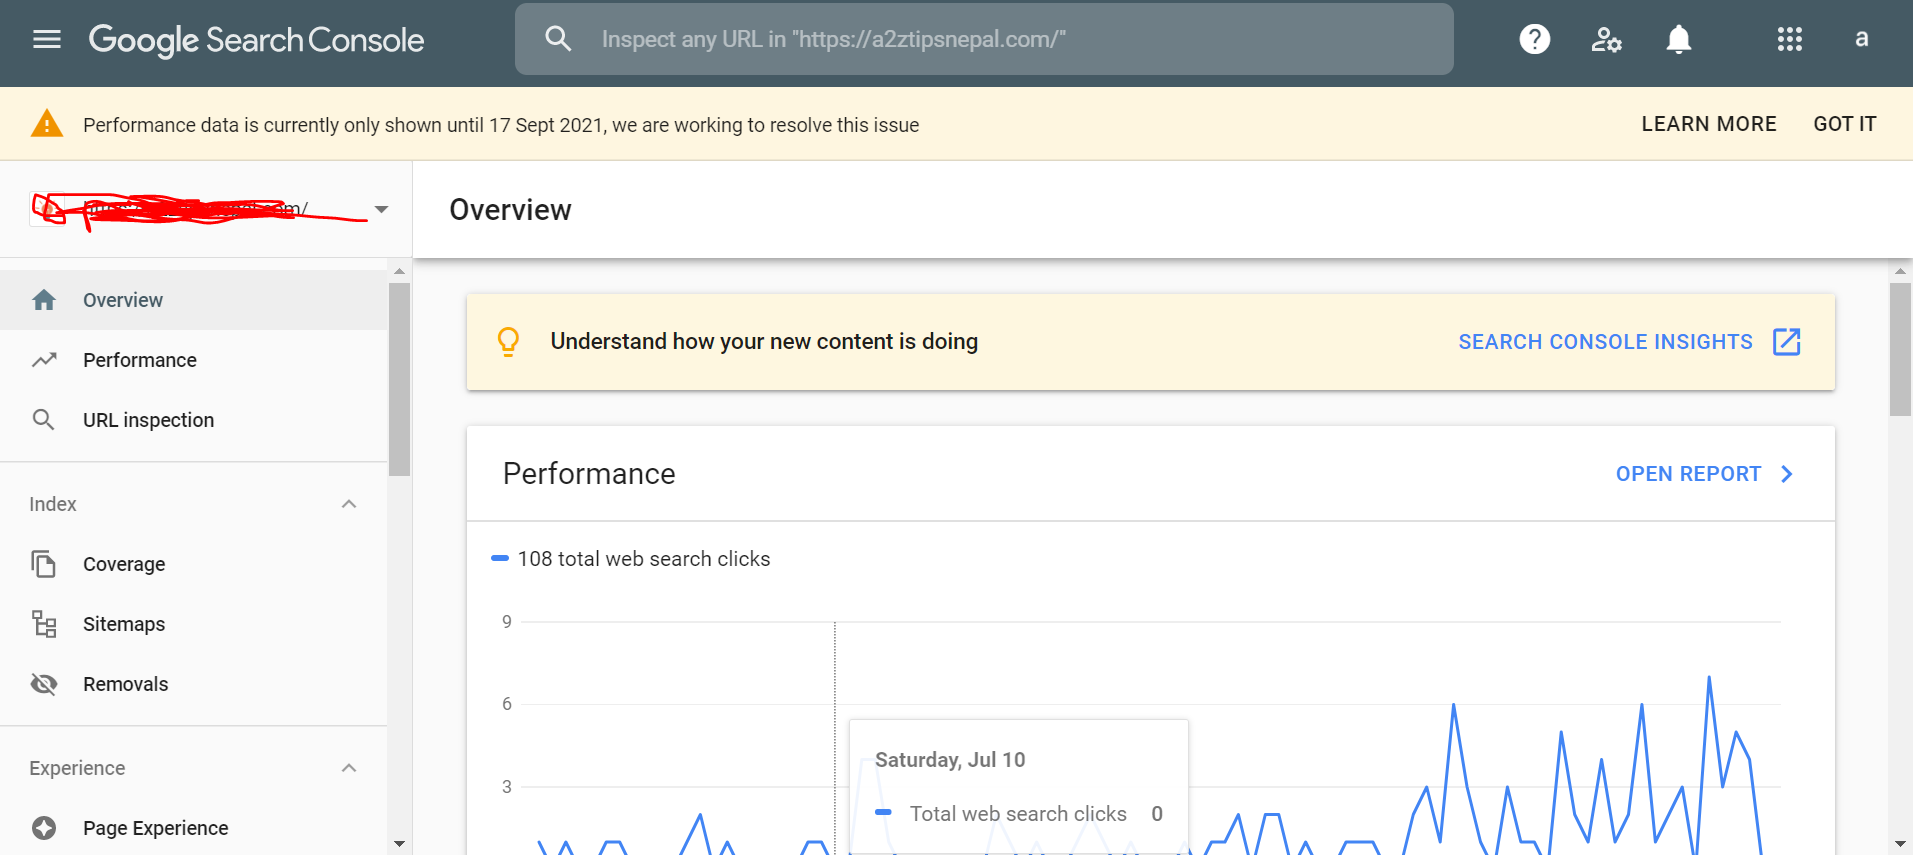This screenshot has width=1913, height=855.
Task: Open the Performance report link
Action: (1704, 474)
